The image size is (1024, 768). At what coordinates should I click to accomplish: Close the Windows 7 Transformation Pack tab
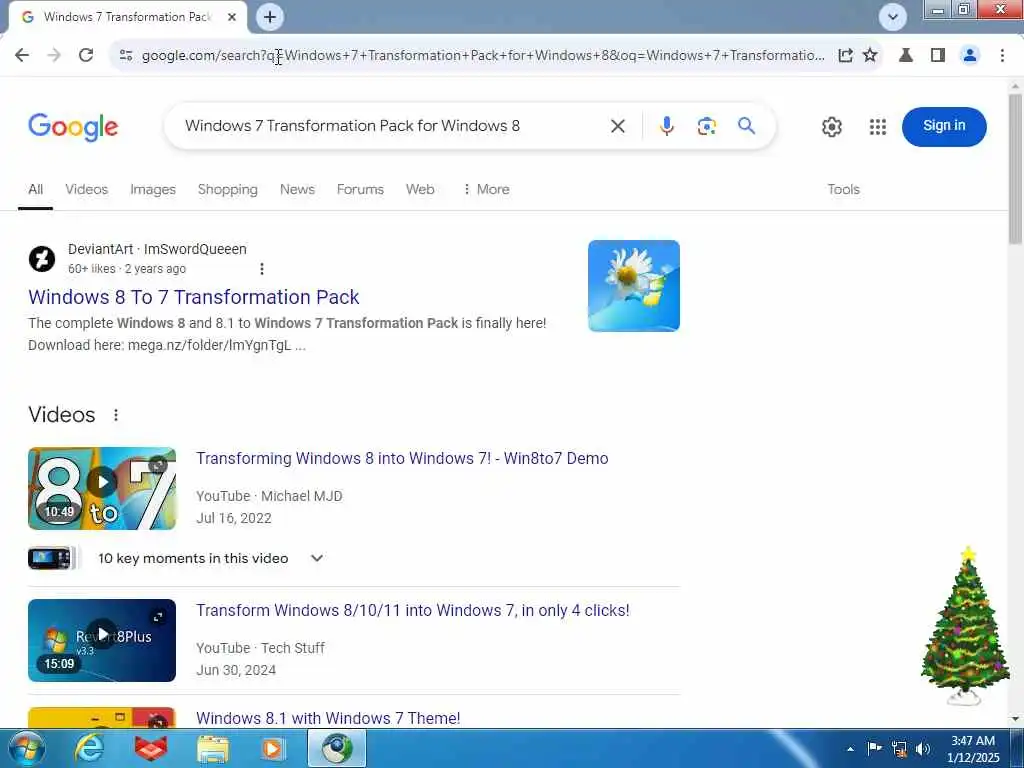(x=232, y=17)
